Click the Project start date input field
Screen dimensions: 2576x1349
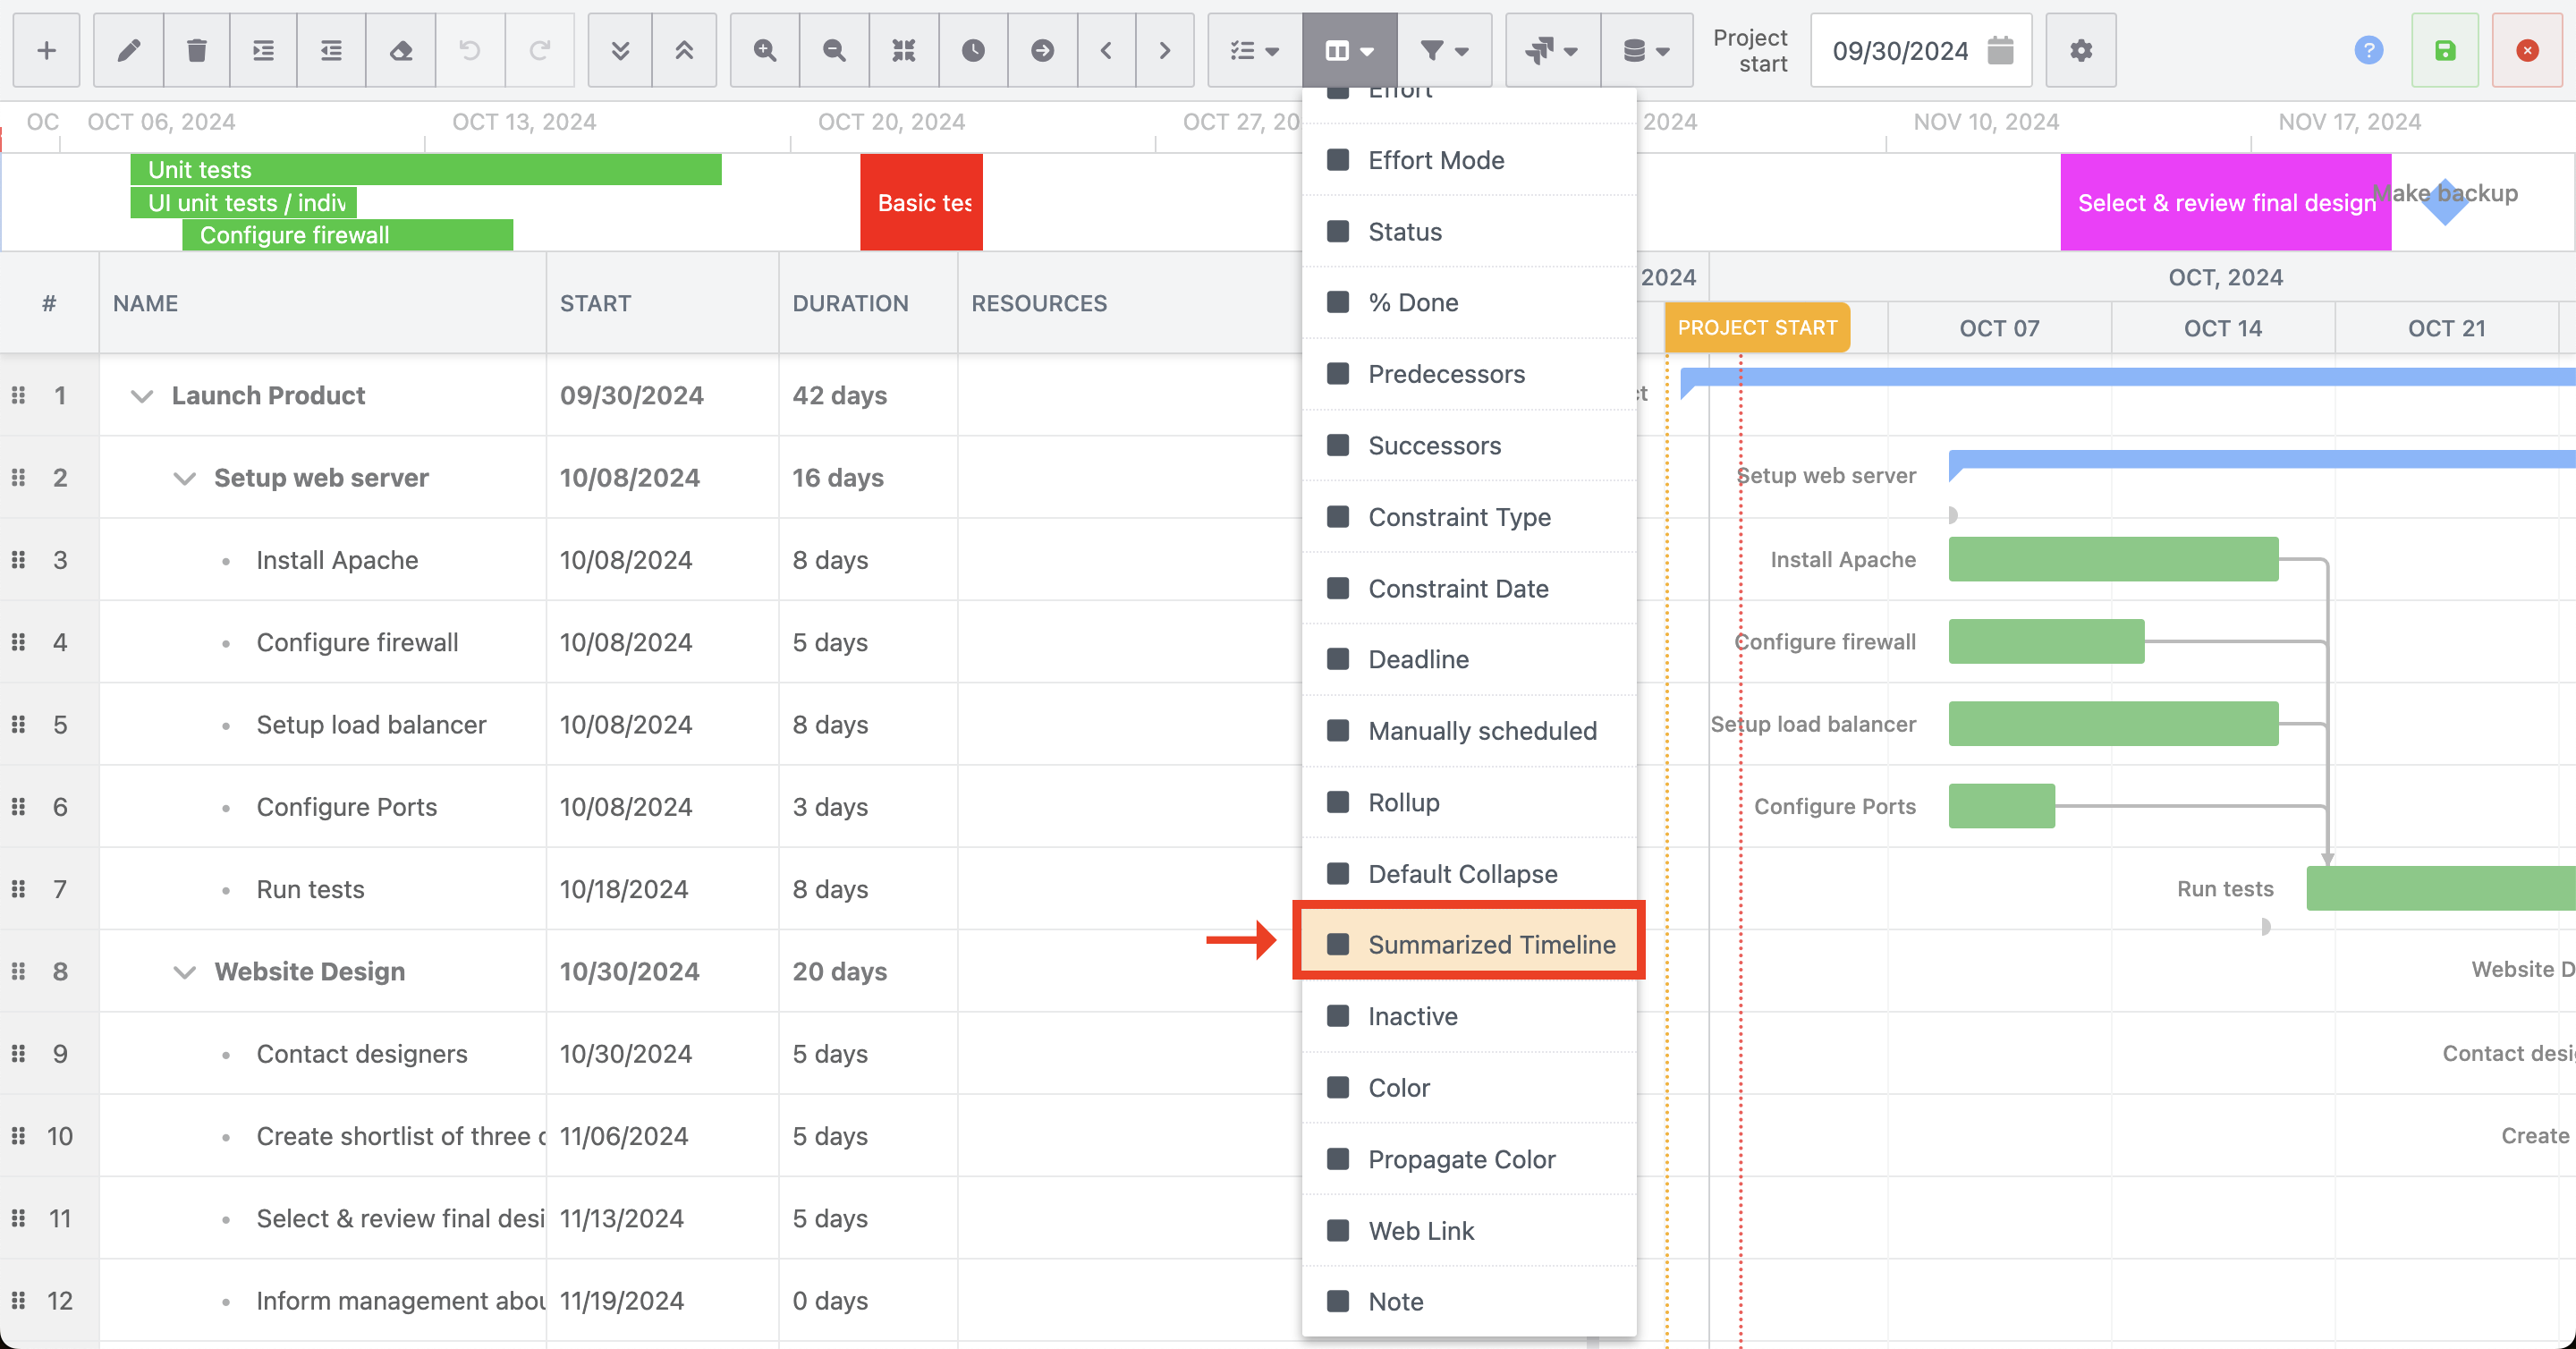pyautogui.click(x=1900, y=50)
